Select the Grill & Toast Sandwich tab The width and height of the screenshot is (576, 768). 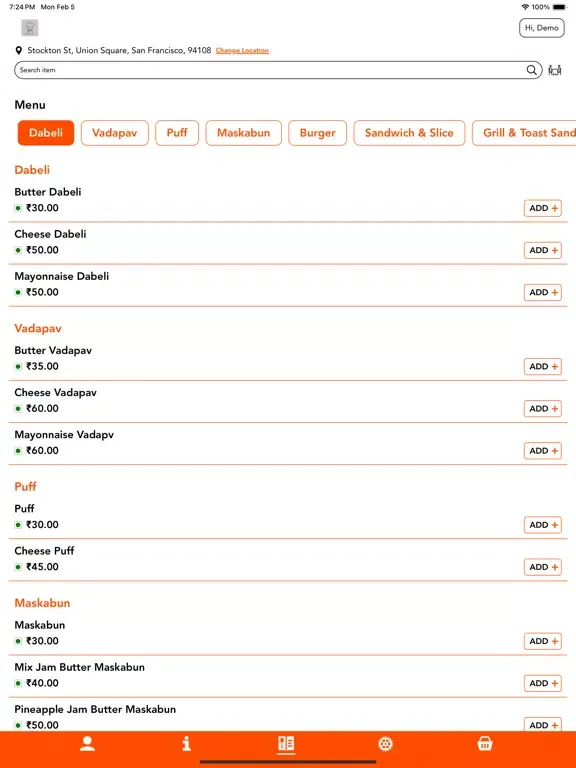coord(524,133)
